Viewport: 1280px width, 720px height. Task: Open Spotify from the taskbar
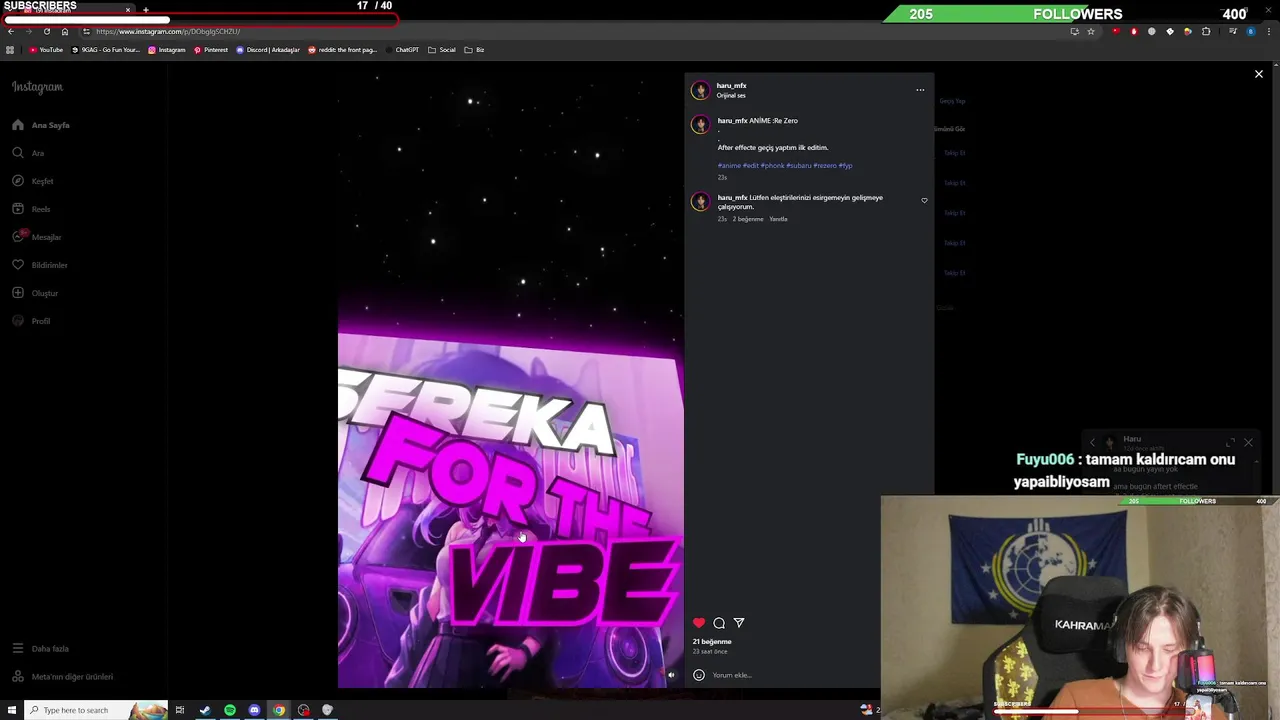point(230,710)
